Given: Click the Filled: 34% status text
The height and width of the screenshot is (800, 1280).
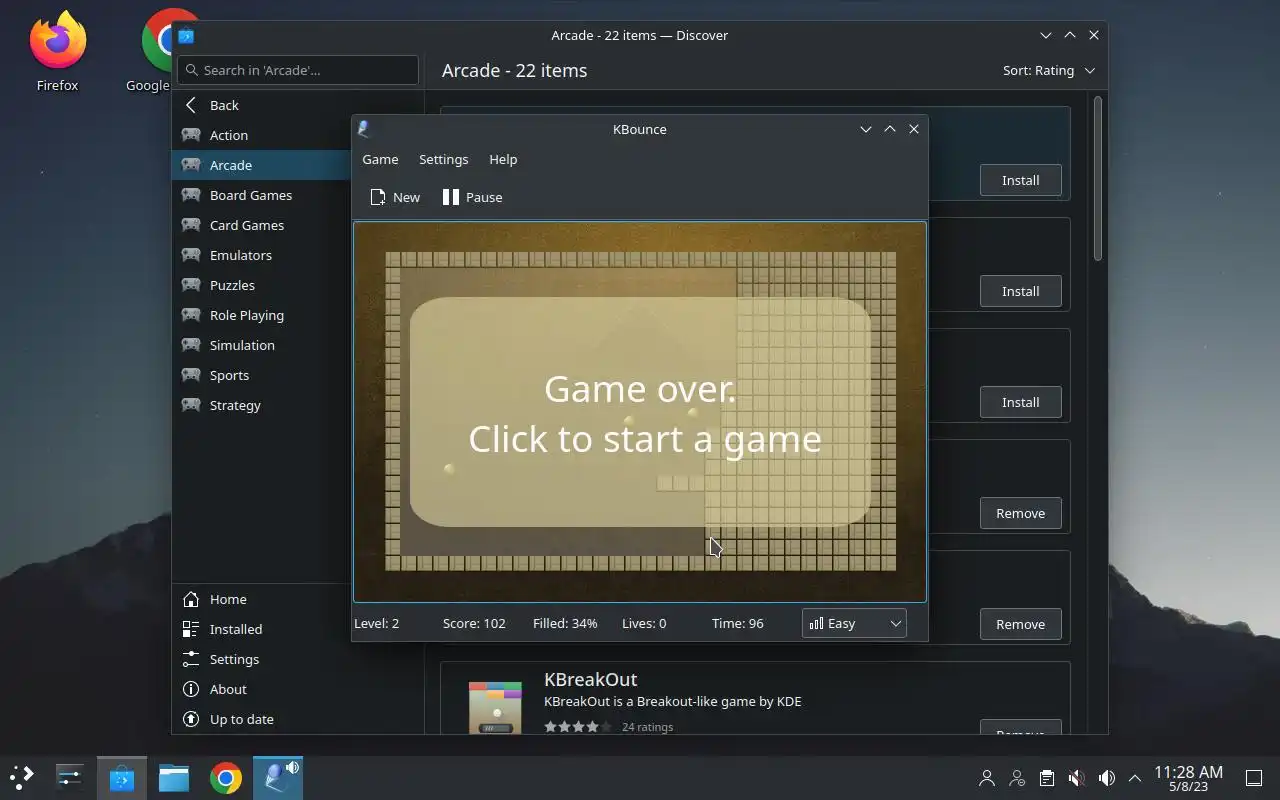Looking at the screenshot, I should (565, 623).
